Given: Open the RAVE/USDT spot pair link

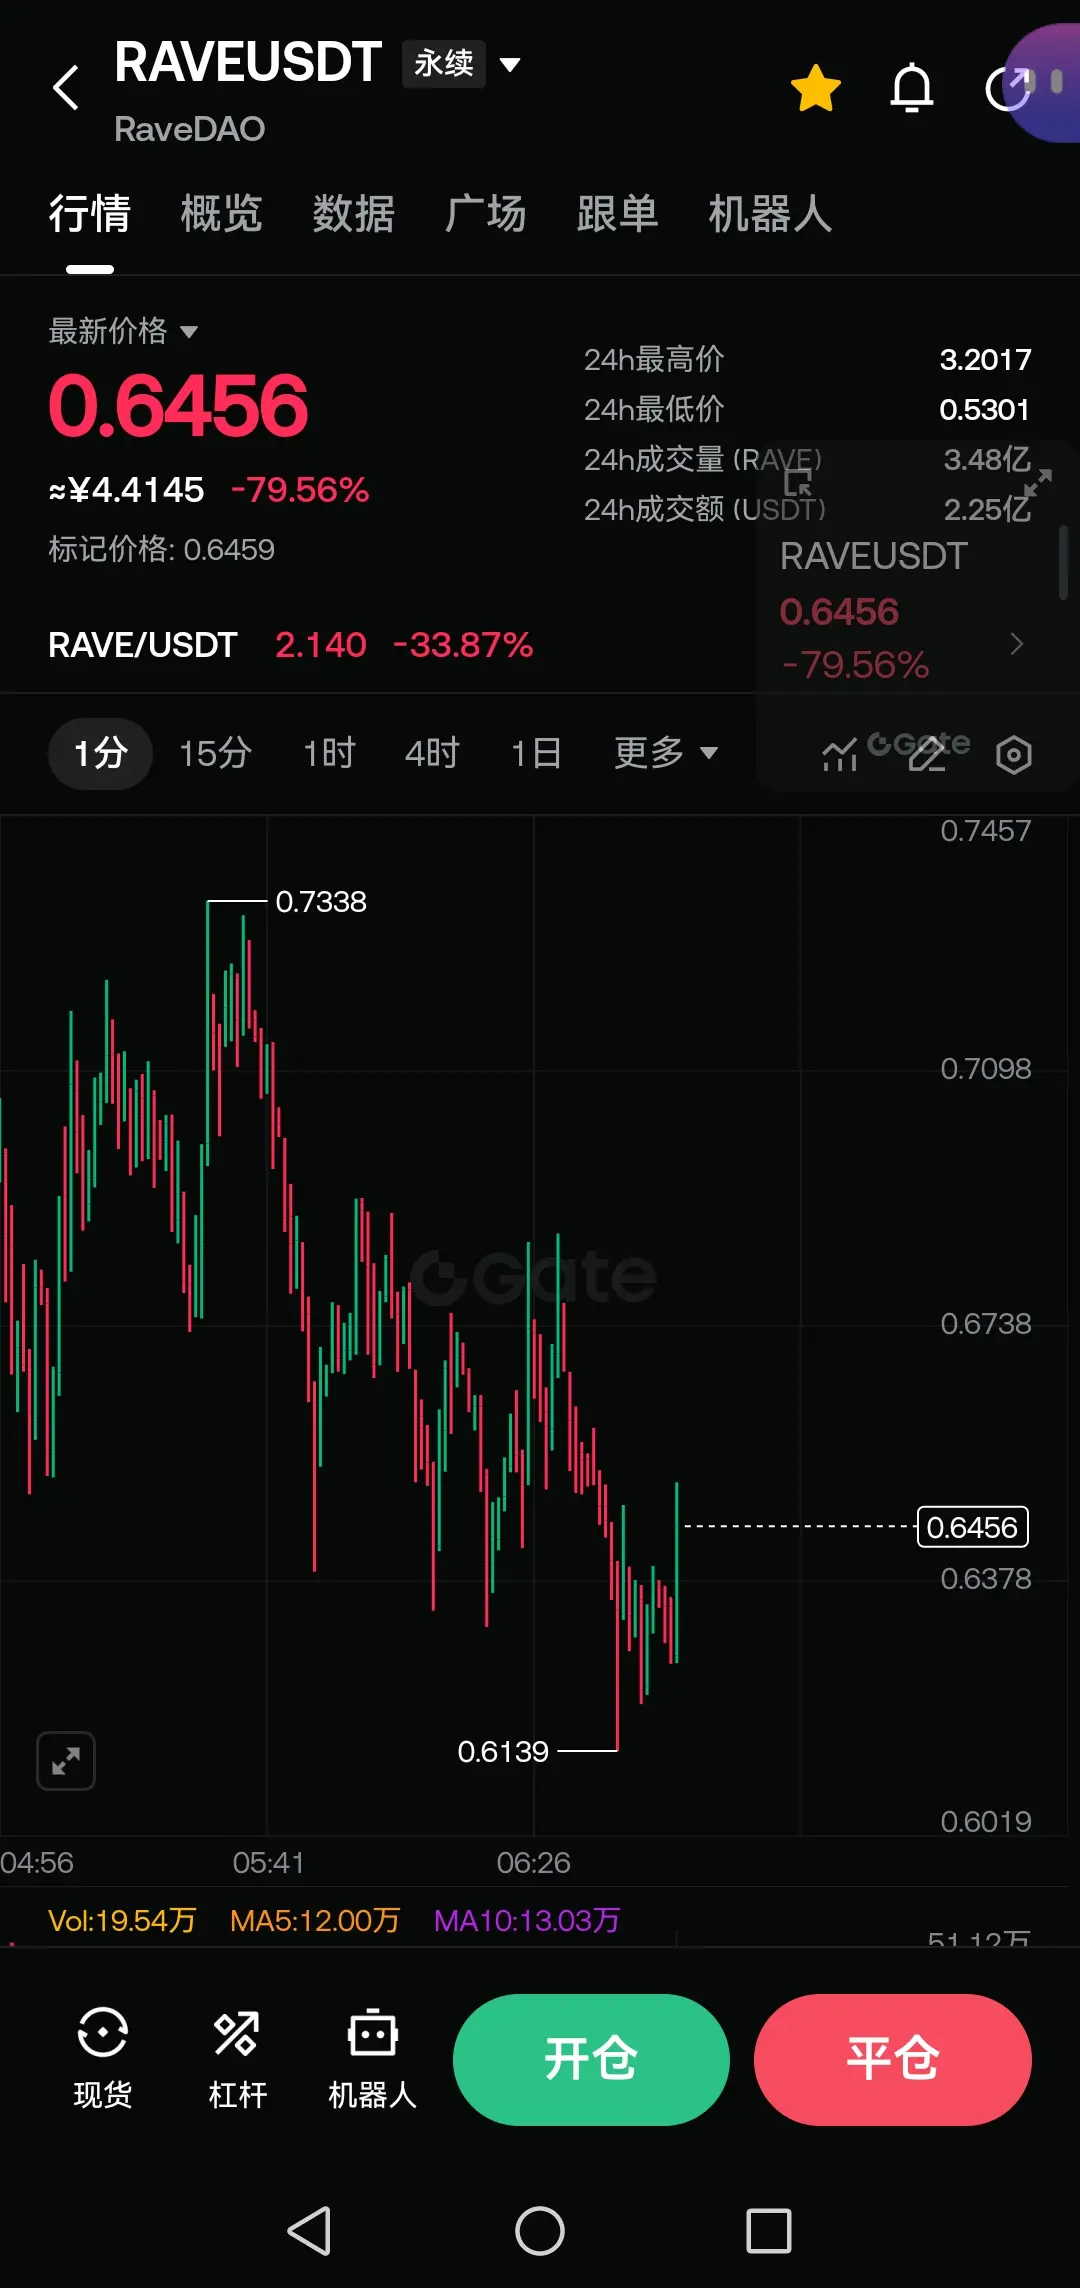Looking at the screenshot, I should [143, 645].
